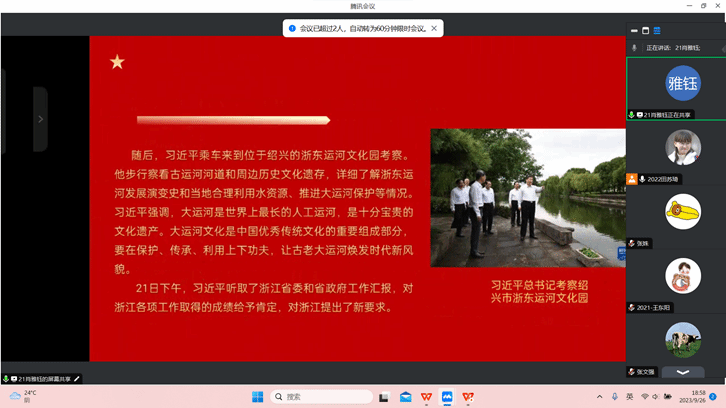Select the red third layout view icon

[658, 30]
